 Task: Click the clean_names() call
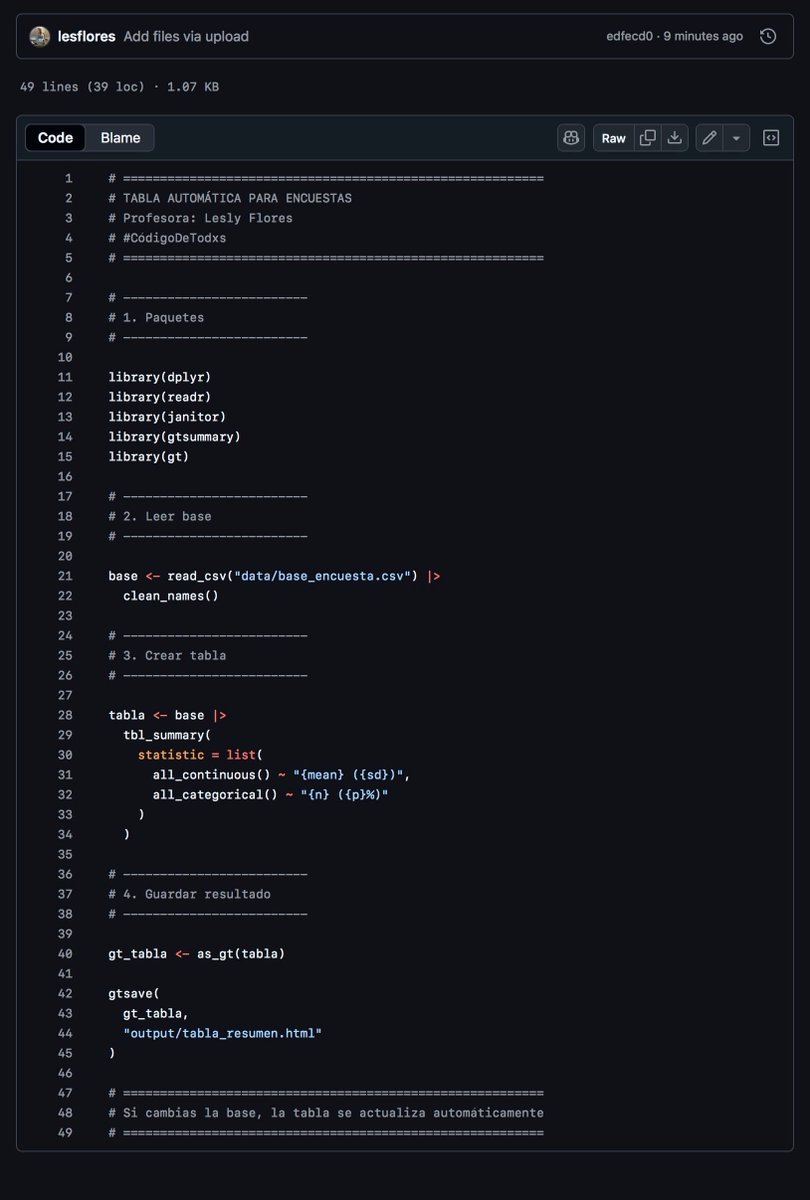click(x=171, y=596)
